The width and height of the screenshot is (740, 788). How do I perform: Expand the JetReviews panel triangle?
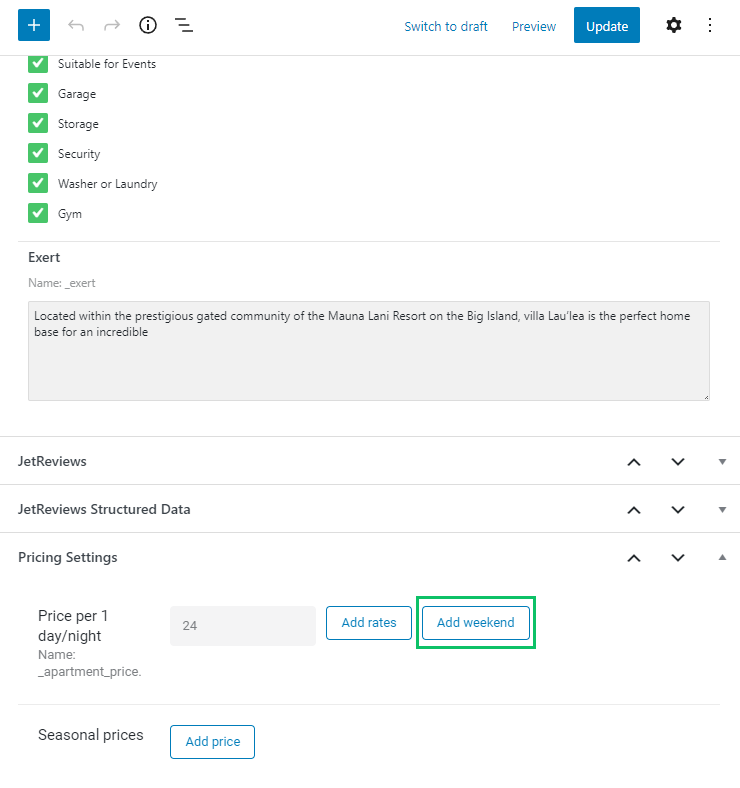coord(722,462)
